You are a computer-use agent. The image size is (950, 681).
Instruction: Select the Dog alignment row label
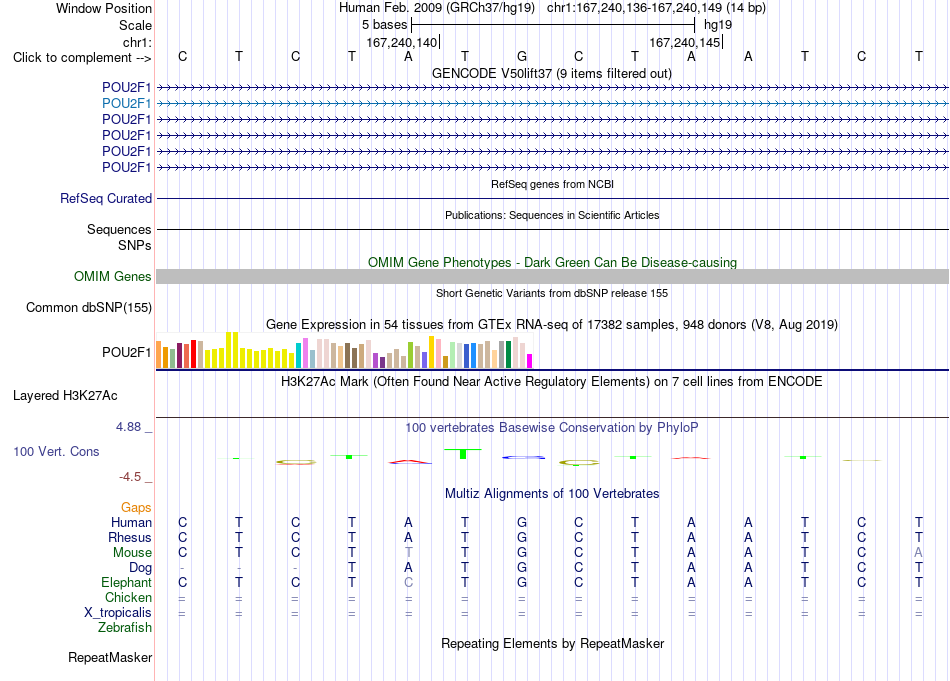tap(140, 568)
